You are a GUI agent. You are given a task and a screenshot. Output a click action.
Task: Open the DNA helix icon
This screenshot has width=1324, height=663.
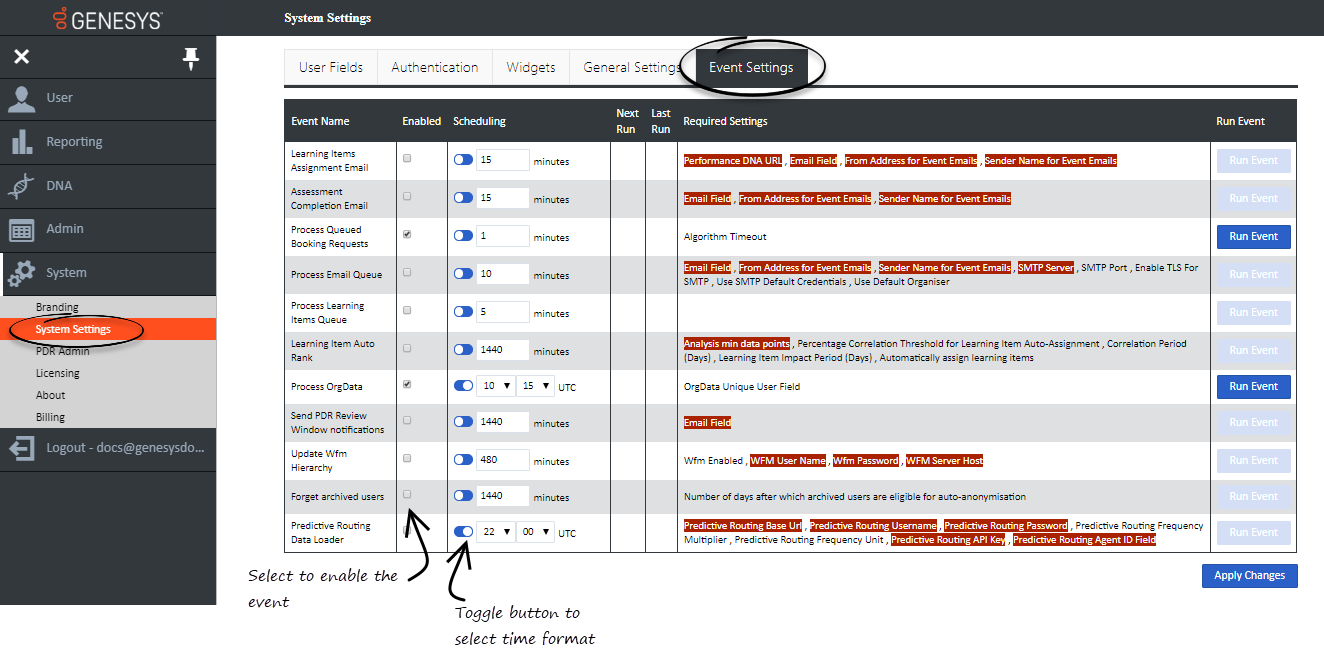[x=22, y=186]
